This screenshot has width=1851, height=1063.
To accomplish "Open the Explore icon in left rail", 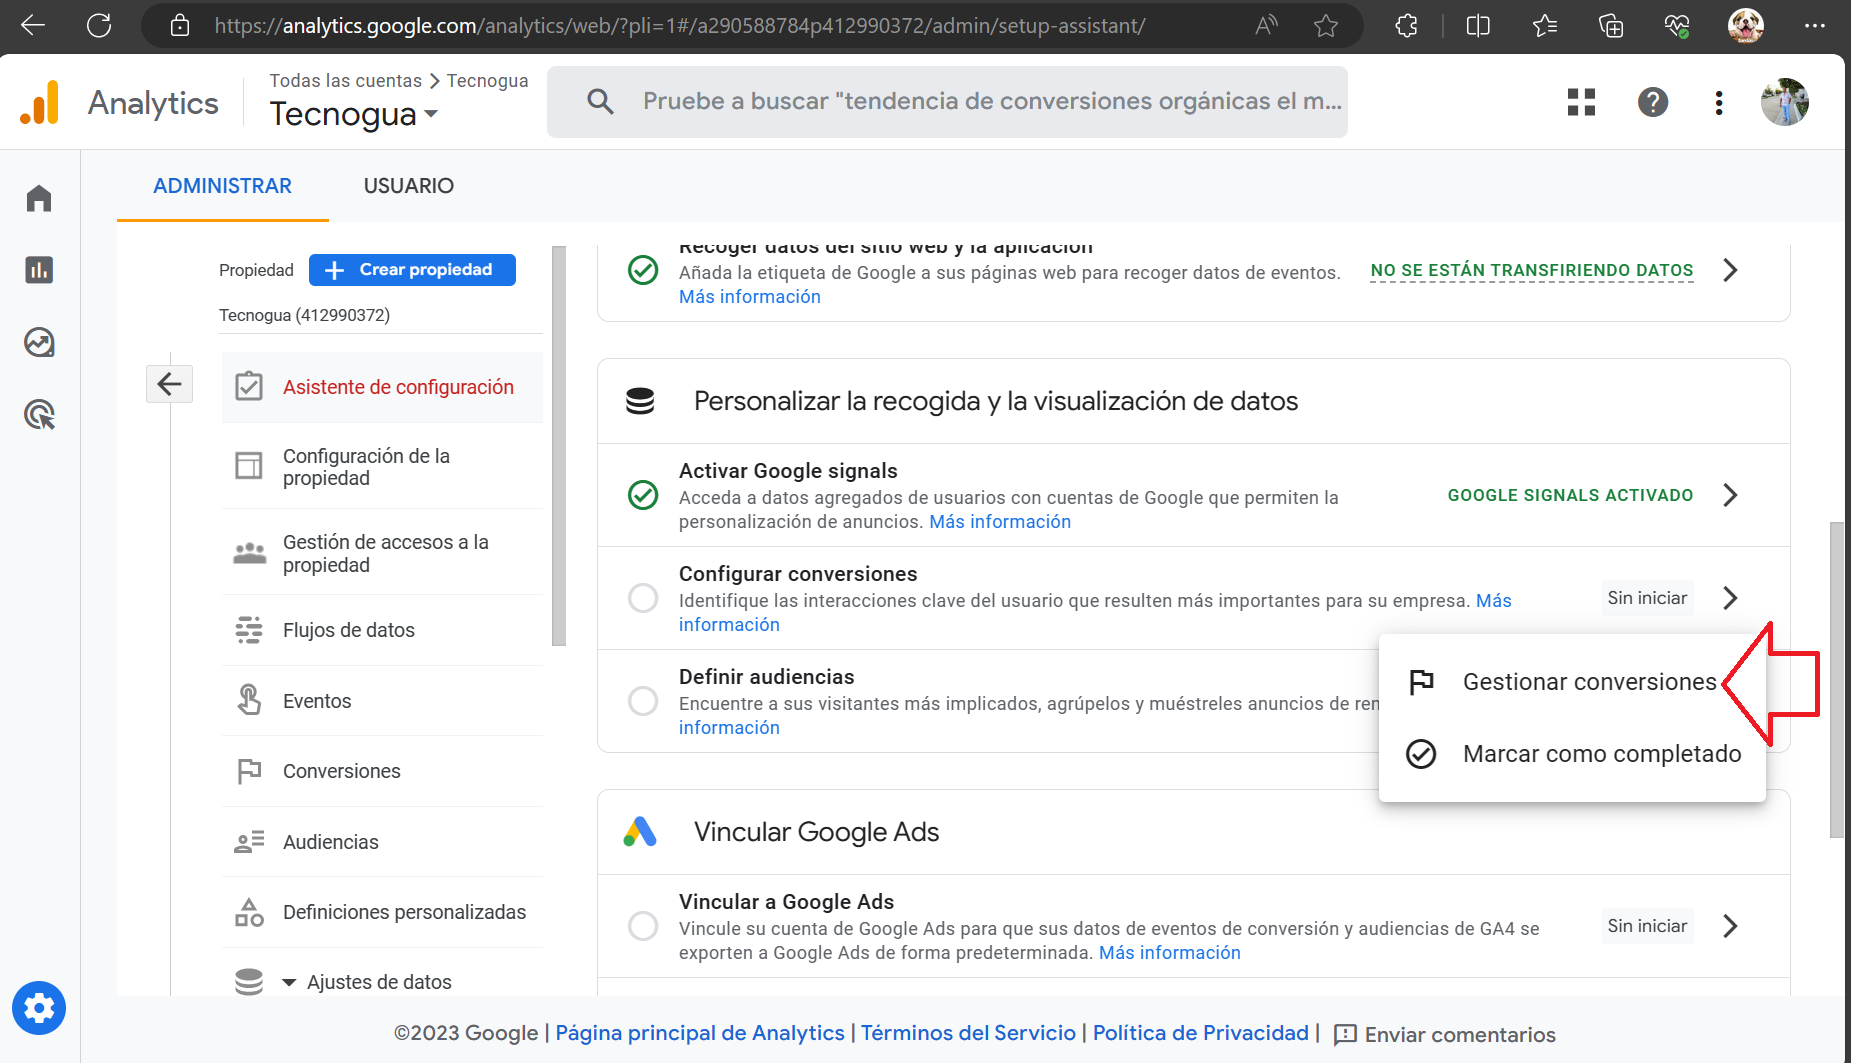I will coord(39,342).
